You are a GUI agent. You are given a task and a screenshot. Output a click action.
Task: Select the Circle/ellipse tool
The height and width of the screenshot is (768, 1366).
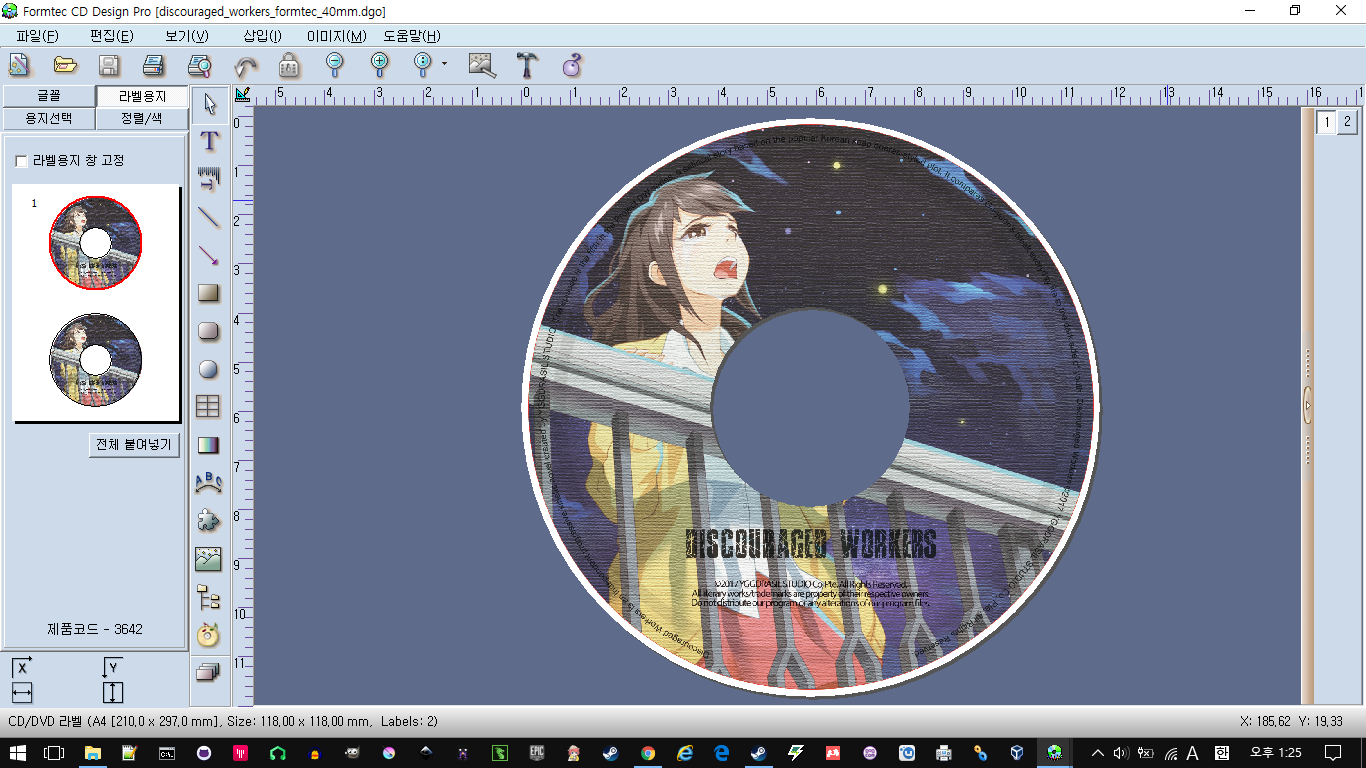(x=209, y=368)
